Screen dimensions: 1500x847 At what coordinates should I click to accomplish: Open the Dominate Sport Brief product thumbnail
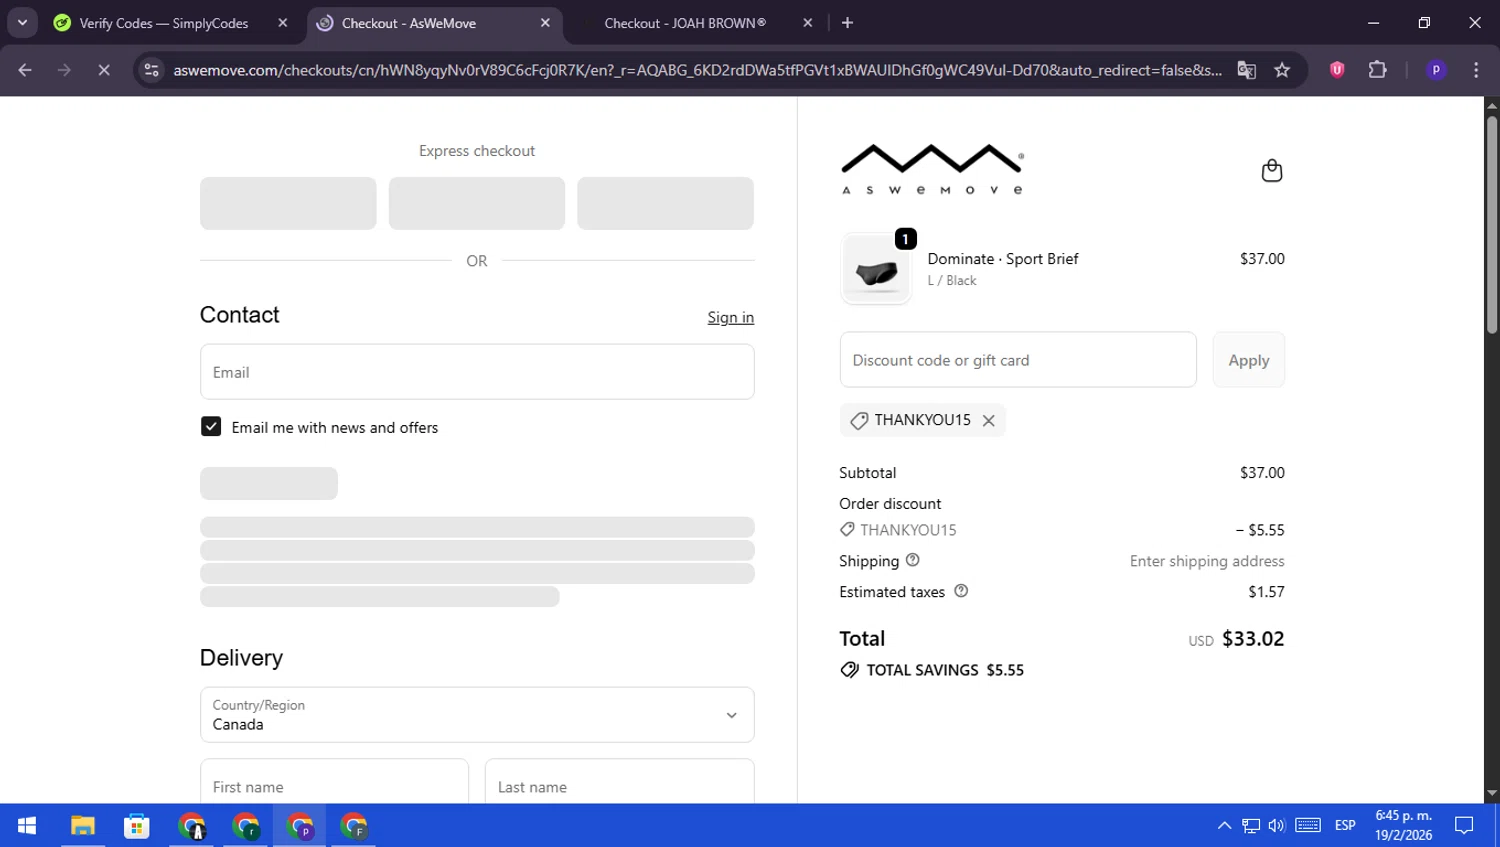coord(876,270)
